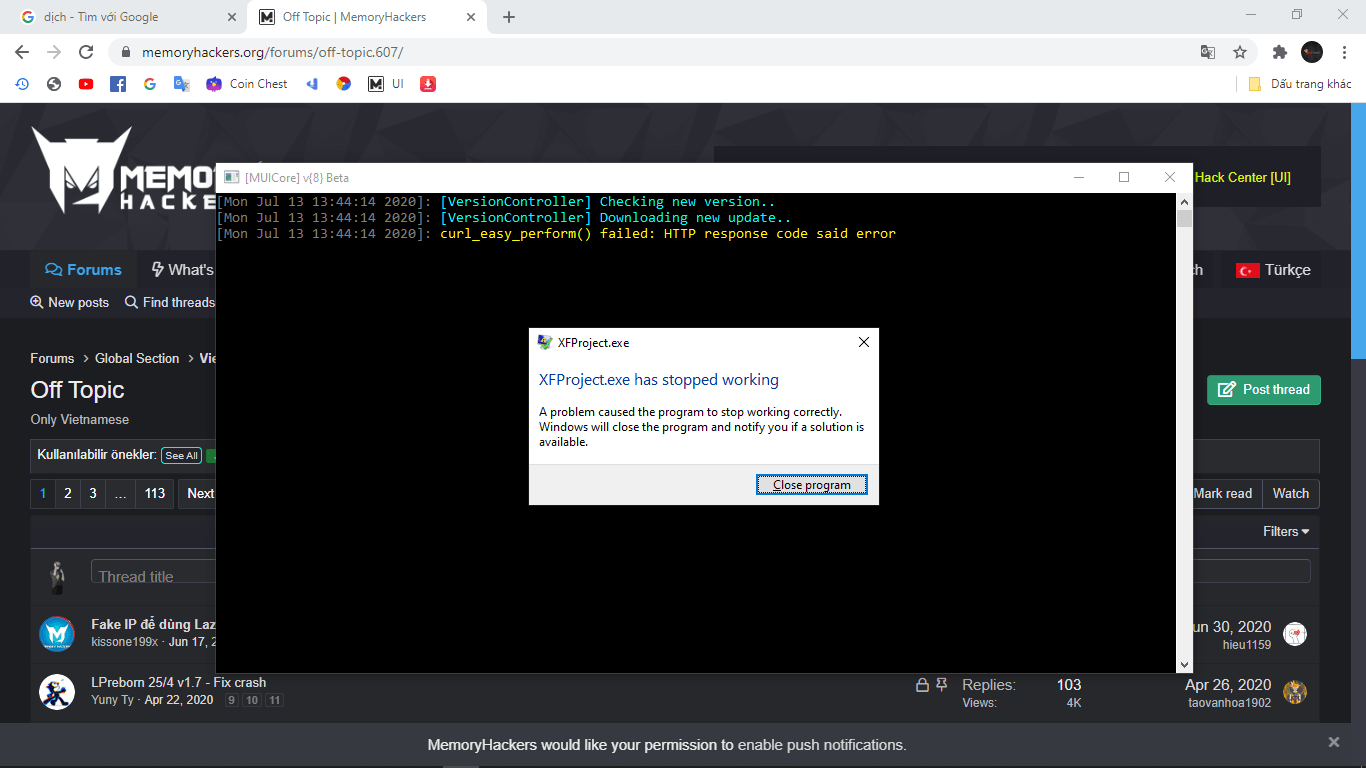Dismiss the XFProject.exe error dialog with X
Screen dimensions: 1366x768
point(864,342)
